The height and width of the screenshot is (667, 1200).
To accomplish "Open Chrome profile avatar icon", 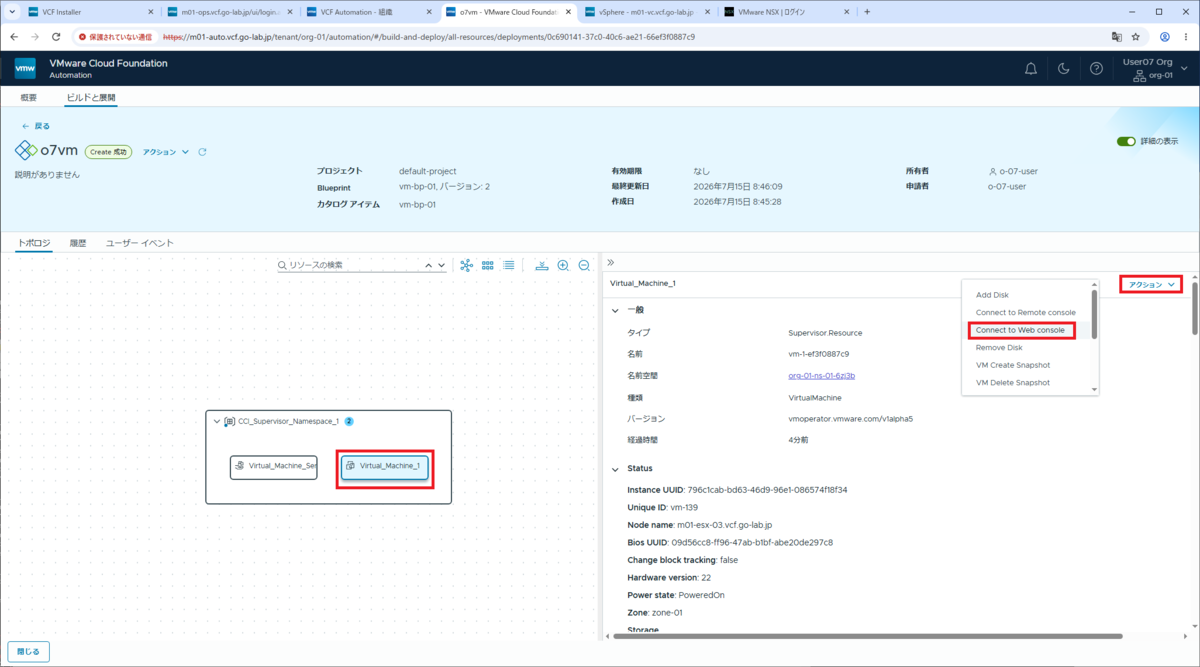I will point(1165,36).
